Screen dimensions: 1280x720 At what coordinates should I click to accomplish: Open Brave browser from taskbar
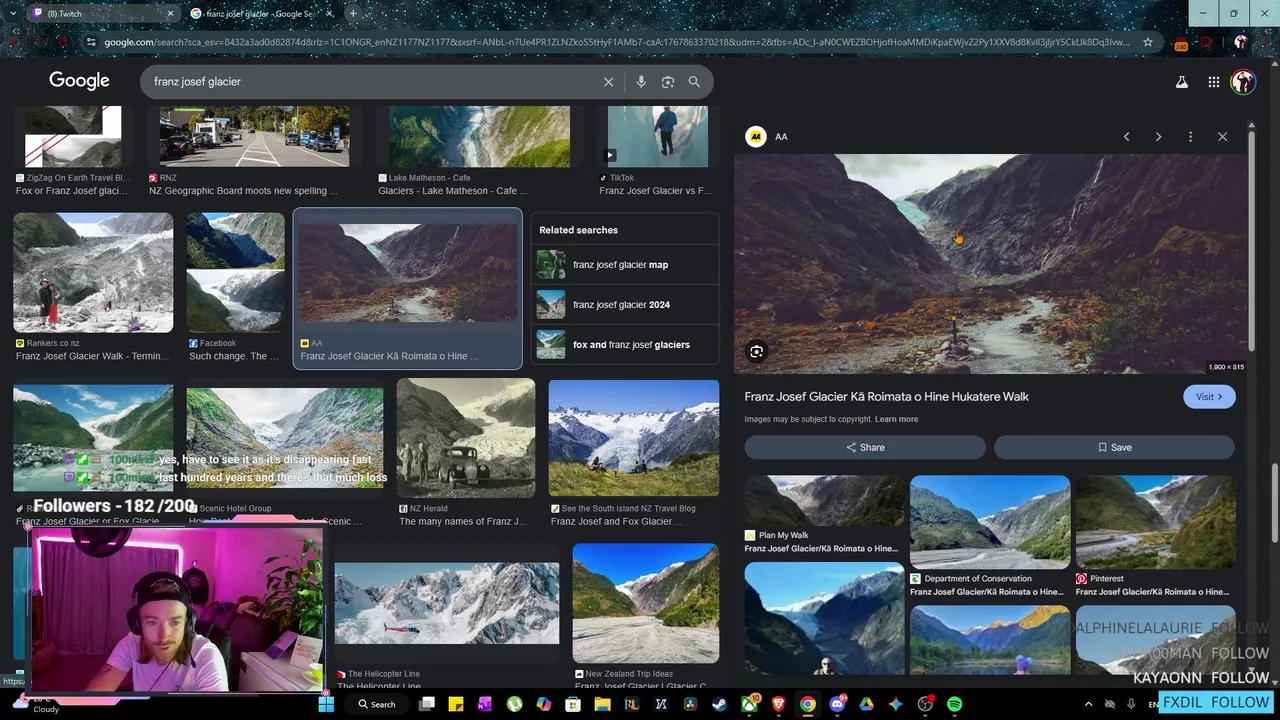tap(778, 704)
